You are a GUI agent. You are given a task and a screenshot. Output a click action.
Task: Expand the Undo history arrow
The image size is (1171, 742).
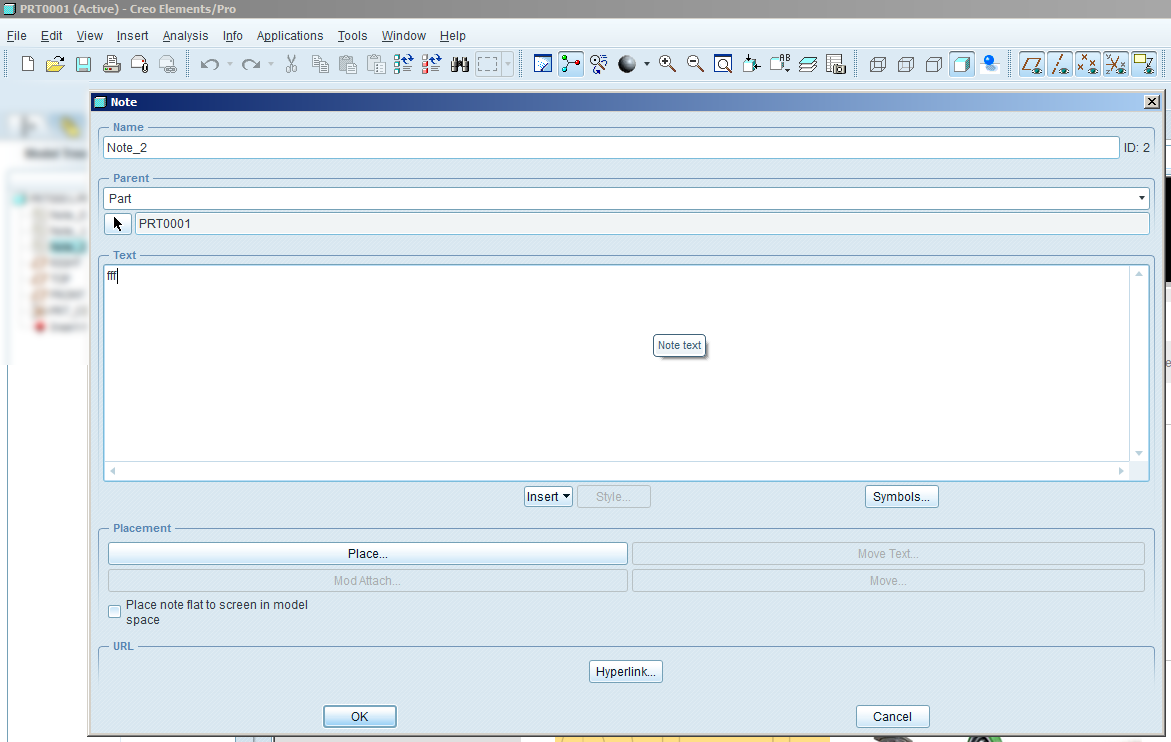click(x=230, y=64)
